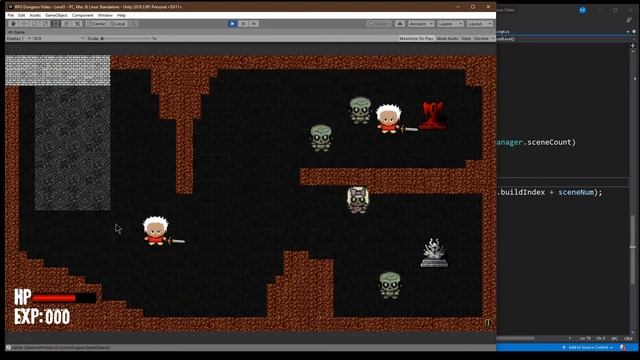This screenshot has height=360, width=640.
Task: Click the red blood fountain sprite
Action: (x=433, y=116)
